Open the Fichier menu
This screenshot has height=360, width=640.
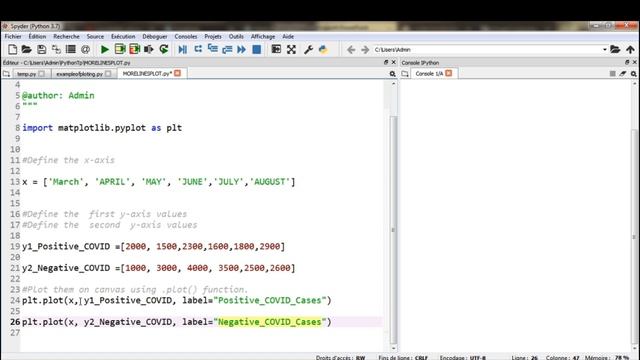click(x=13, y=36)
